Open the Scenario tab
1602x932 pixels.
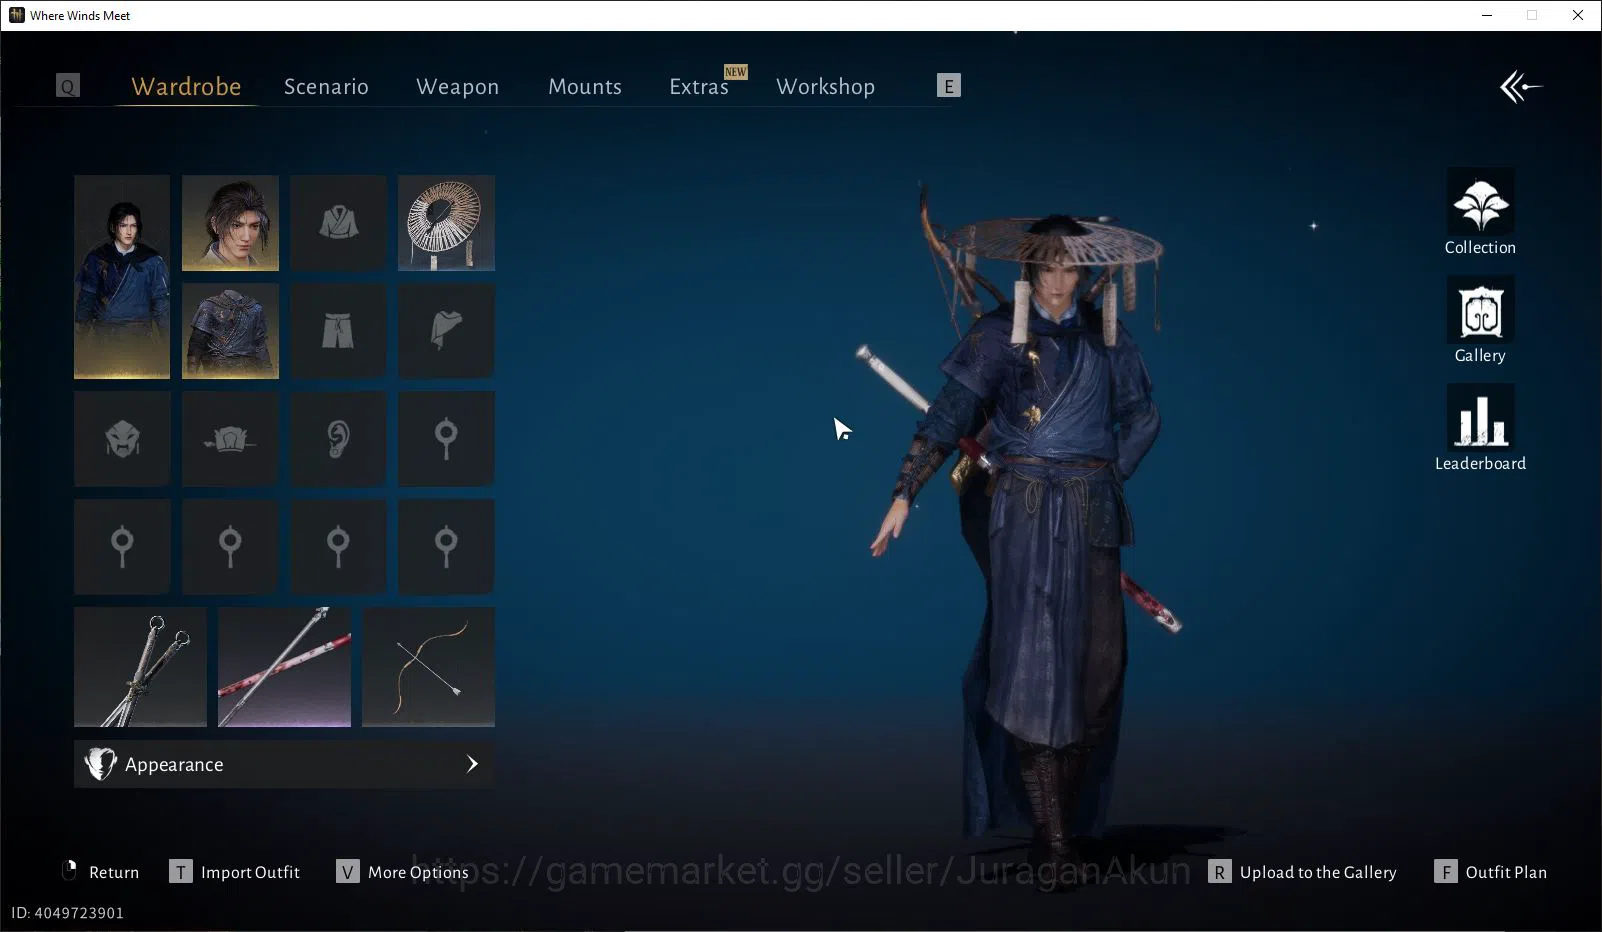click(326, 87)
